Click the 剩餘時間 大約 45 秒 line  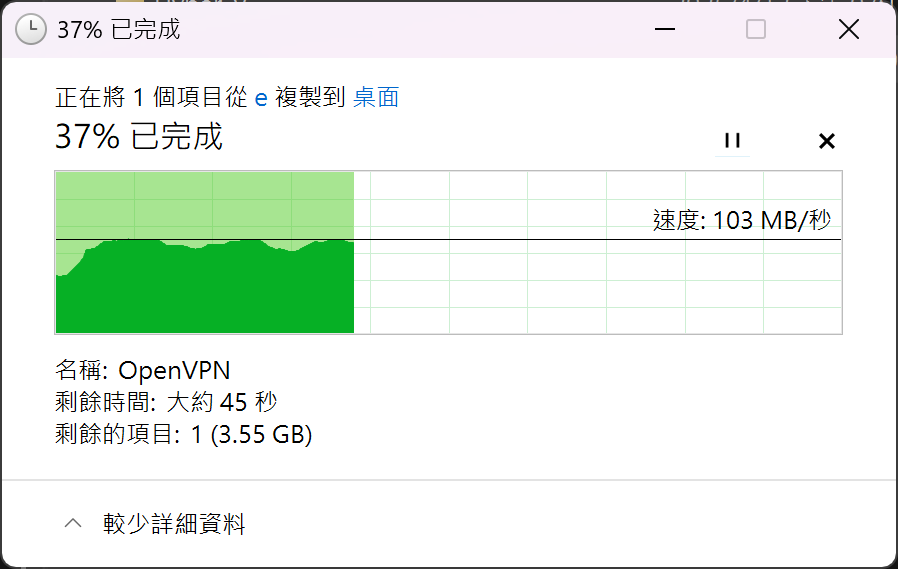[166, 402]
